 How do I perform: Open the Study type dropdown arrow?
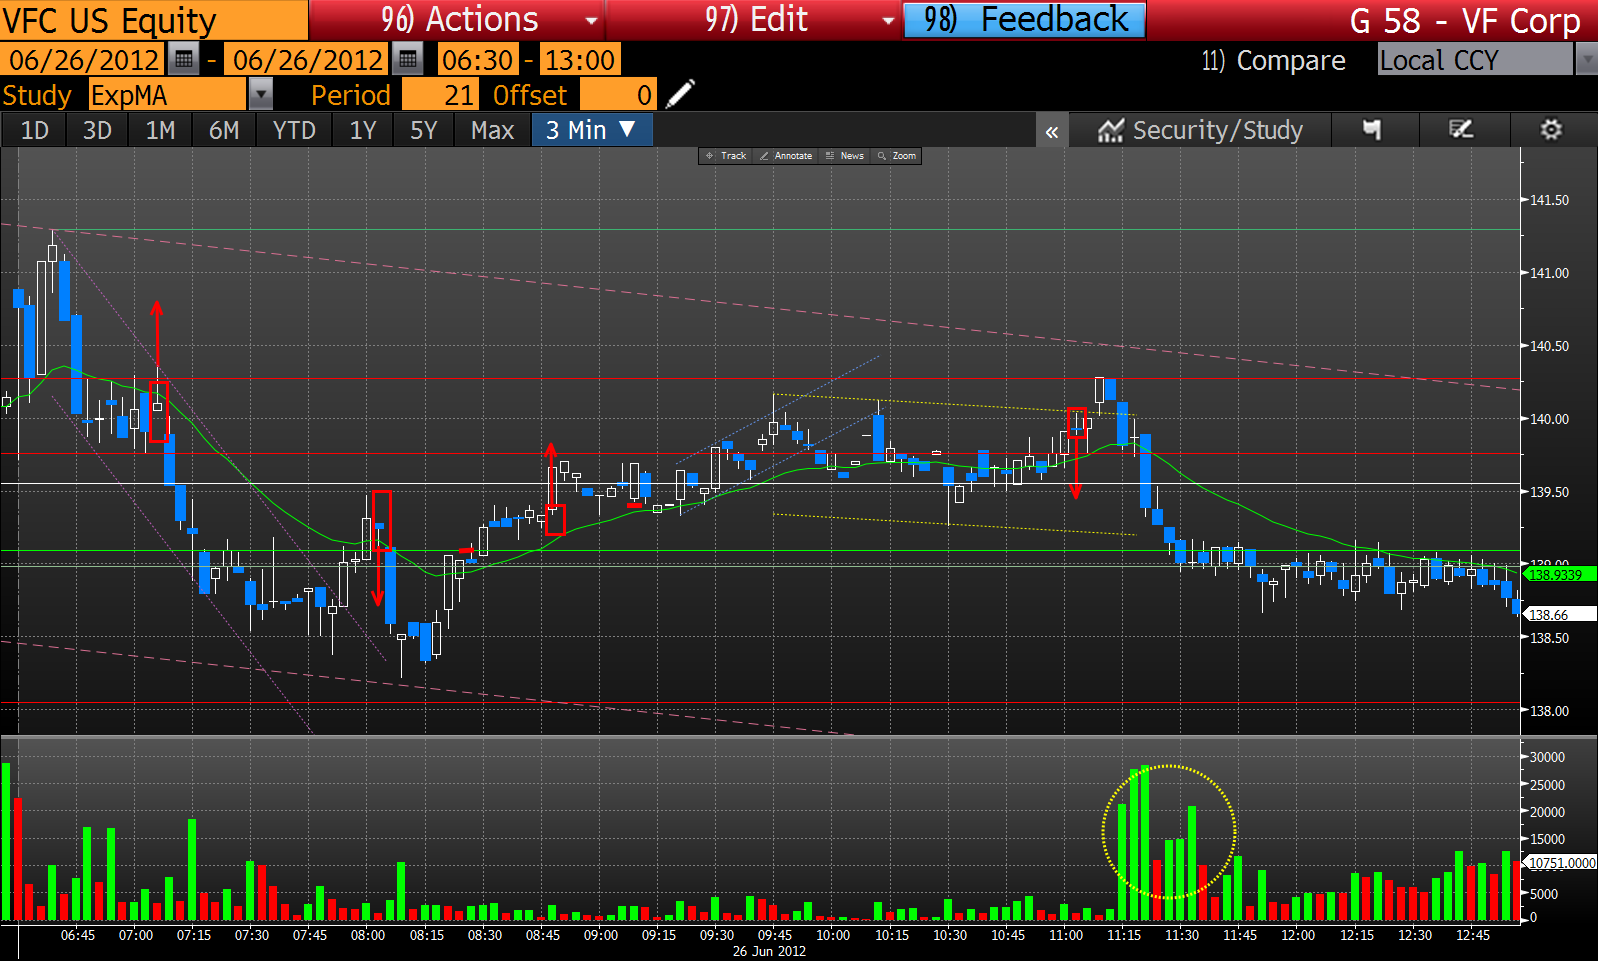tap(260, 95)
